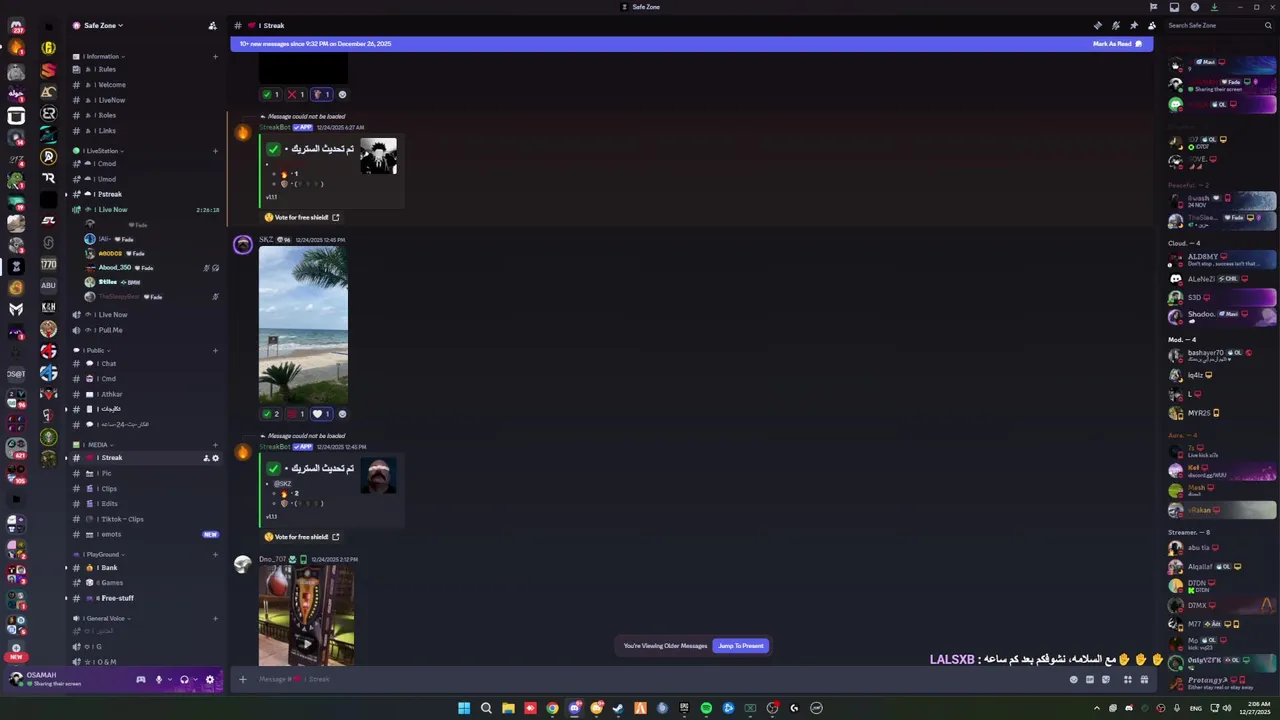Screen dimensions: 1280x720
Task: Click second Vote for free shield link
Action: pos(301,537)
